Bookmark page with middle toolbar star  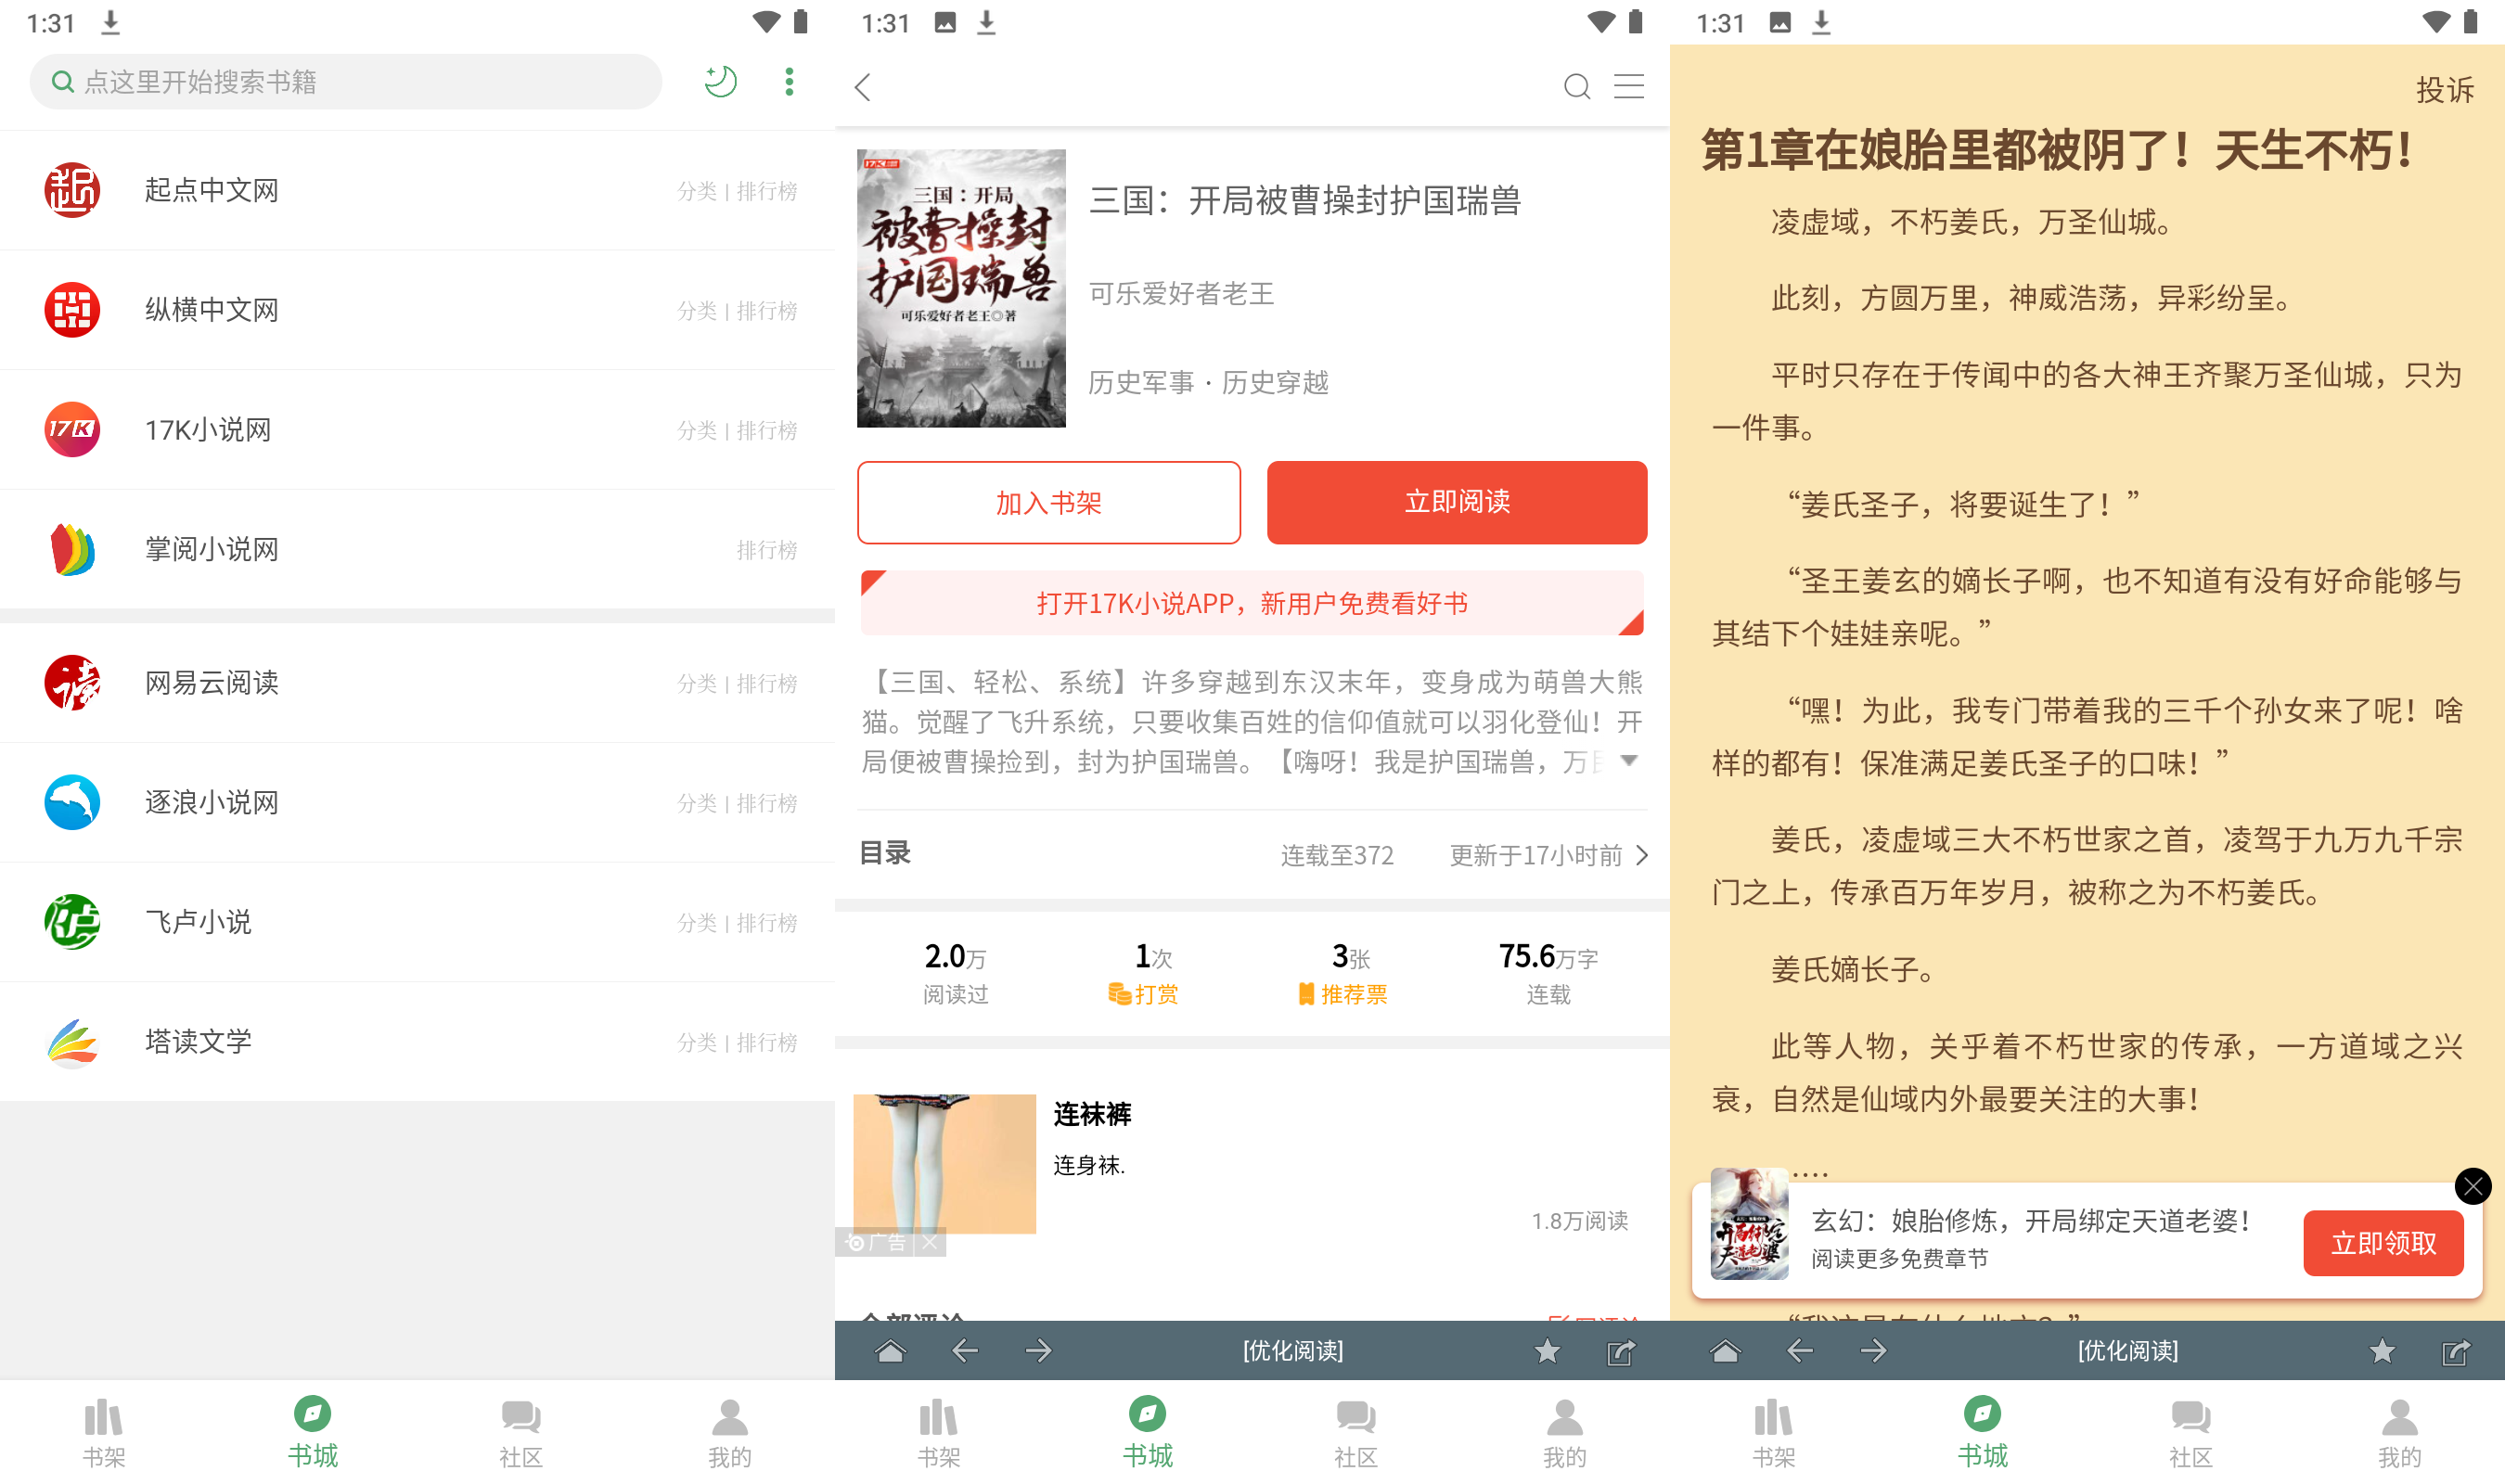[x=1546, y=1351]
